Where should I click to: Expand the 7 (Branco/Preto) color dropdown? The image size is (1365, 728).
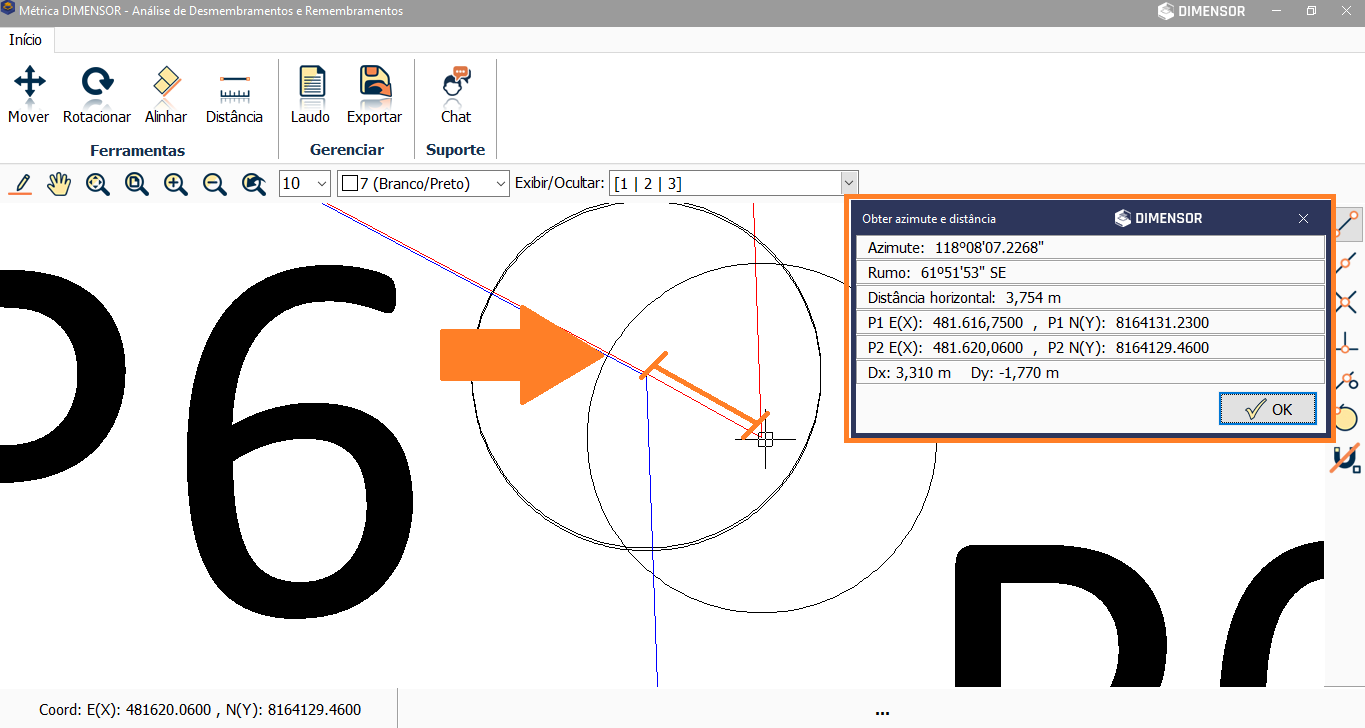424,184
